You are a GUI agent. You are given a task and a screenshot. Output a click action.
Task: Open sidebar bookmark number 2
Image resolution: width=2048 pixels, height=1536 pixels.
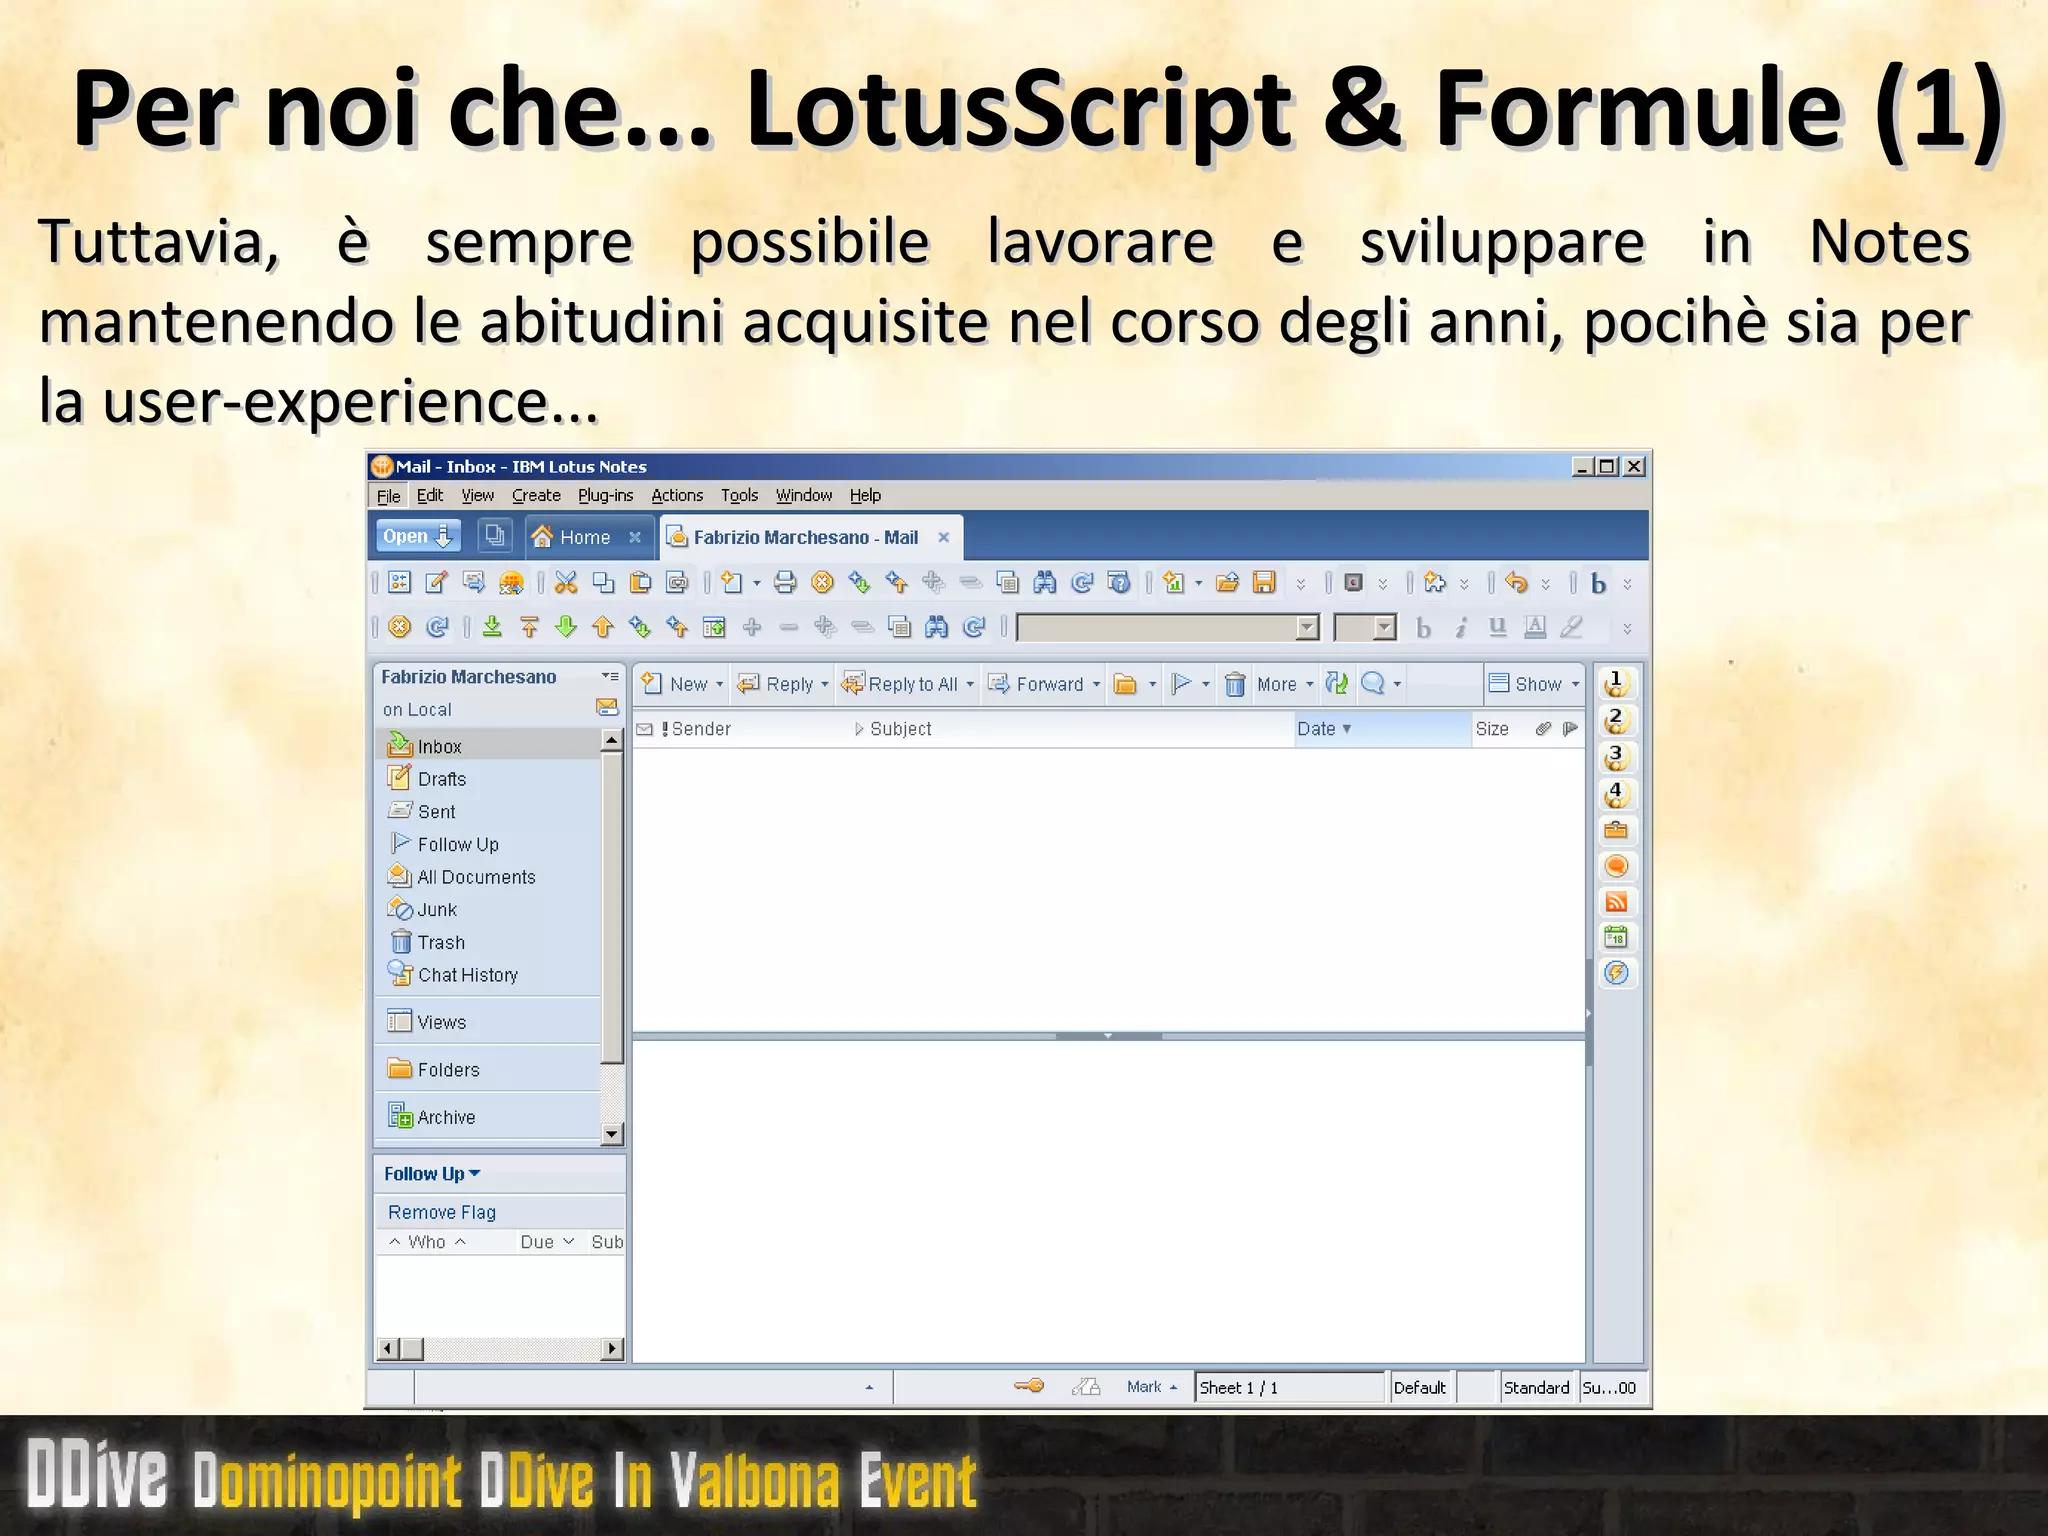(1616, 721)
